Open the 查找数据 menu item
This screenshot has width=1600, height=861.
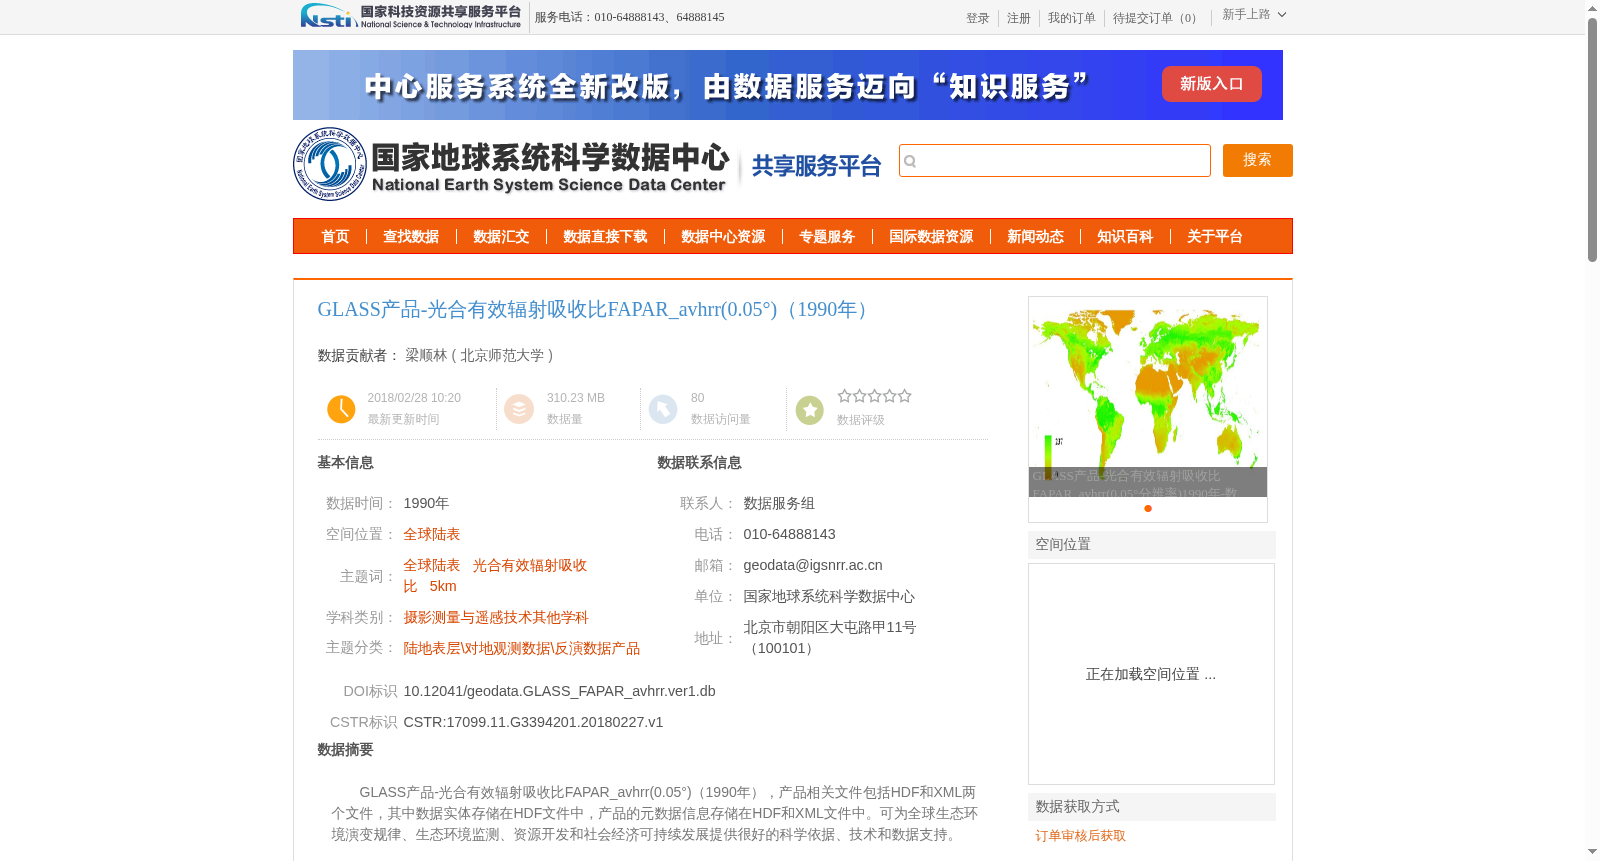[411, 237]
